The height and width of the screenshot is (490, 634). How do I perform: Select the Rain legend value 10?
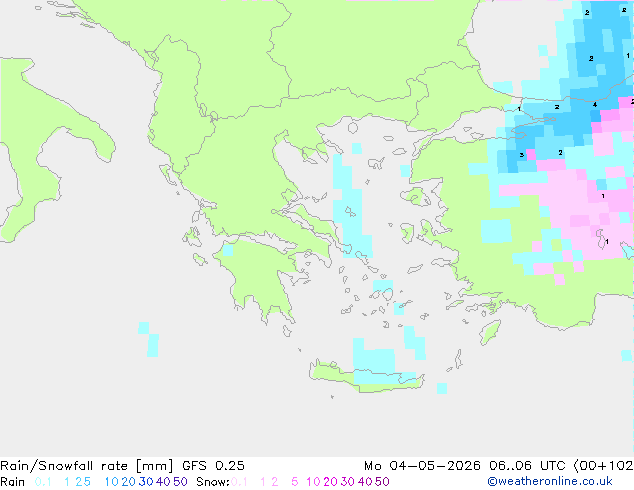coord(111,482)
